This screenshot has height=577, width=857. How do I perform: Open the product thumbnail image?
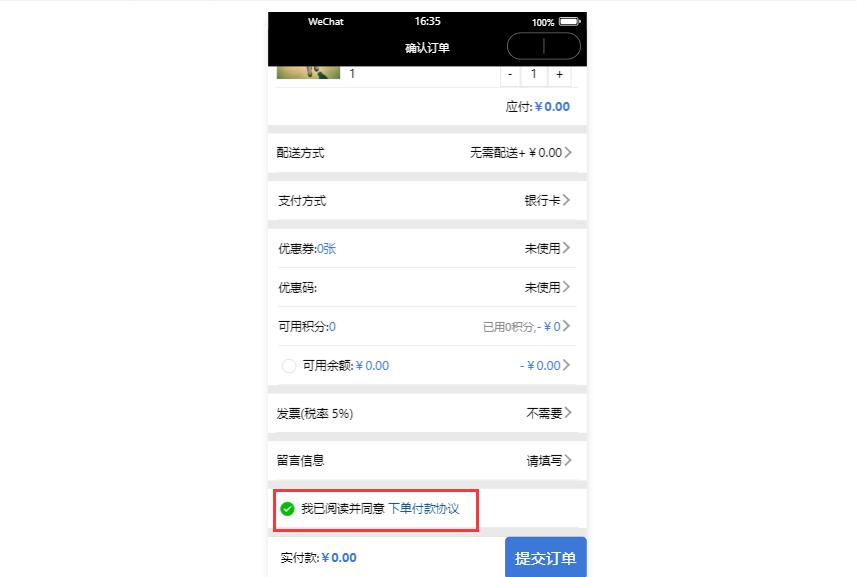[308, 72]
